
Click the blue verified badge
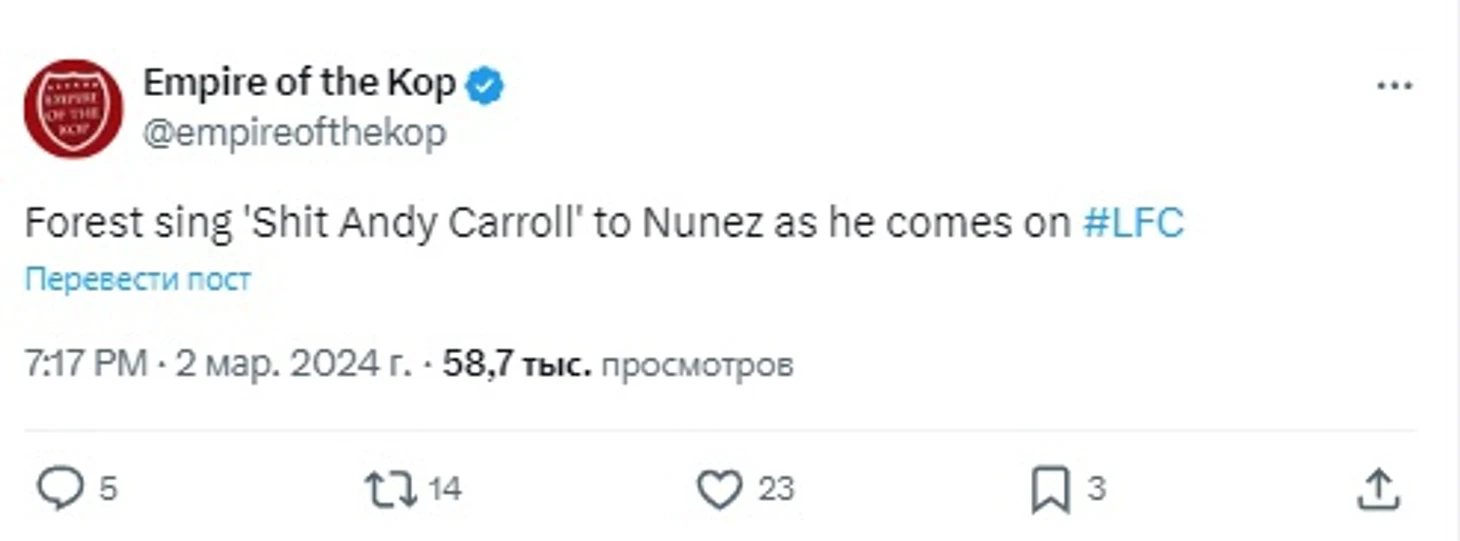tap(487, 86)
